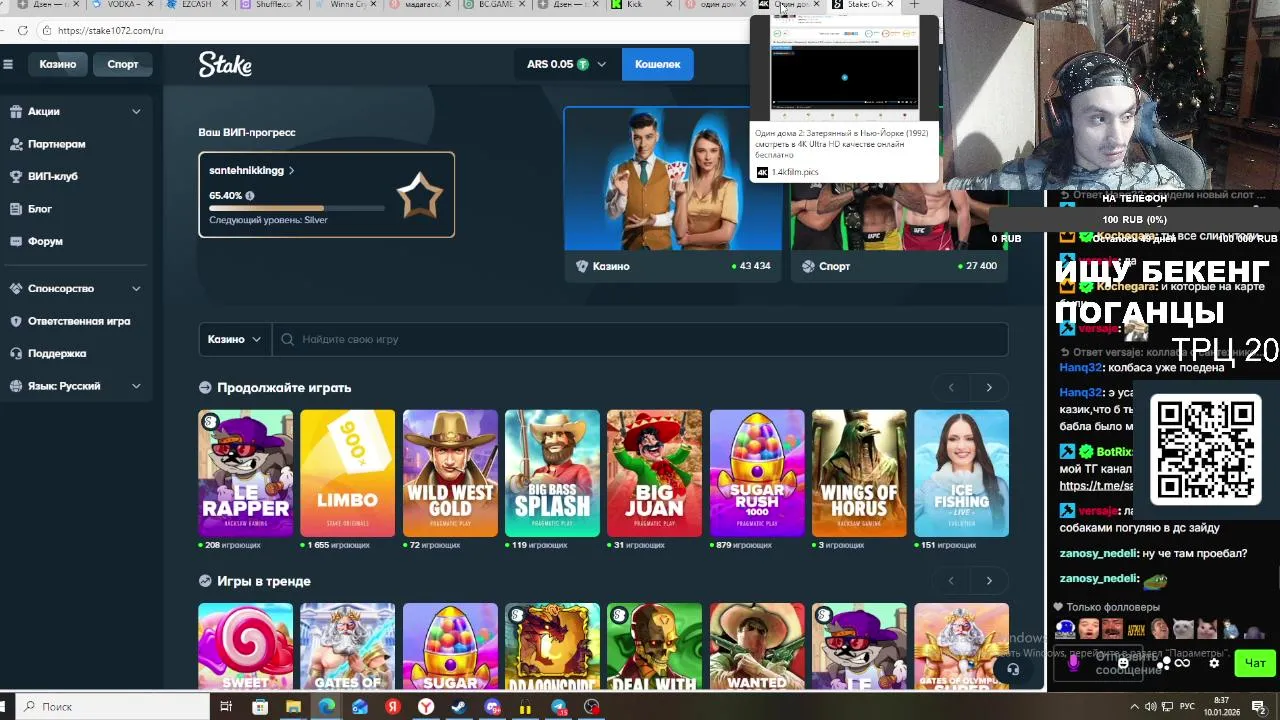Open the ARS 0.05 balance dropdown
Image resolution: width=1280 pixels, height=720 pixels.
566,64
